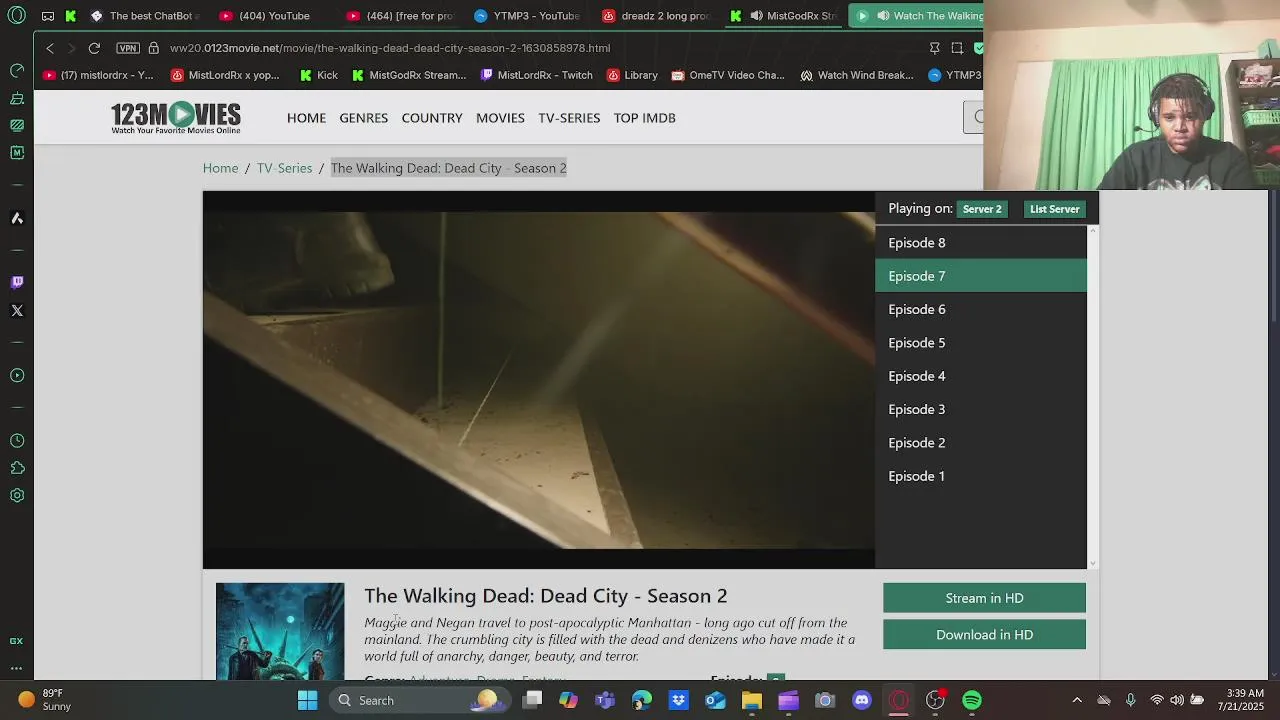Open Spotify from taskbar

point(972,700)
